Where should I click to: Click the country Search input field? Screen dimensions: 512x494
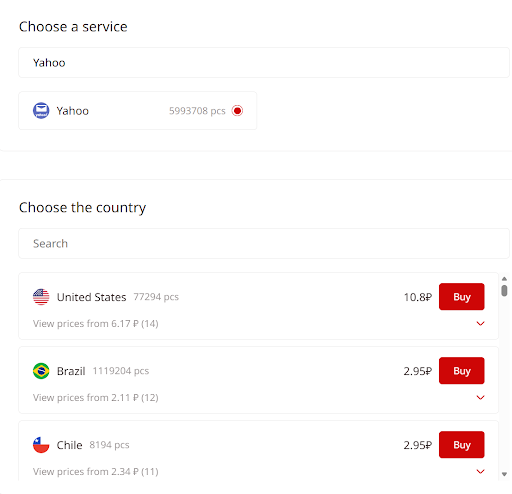coord(264,244)
